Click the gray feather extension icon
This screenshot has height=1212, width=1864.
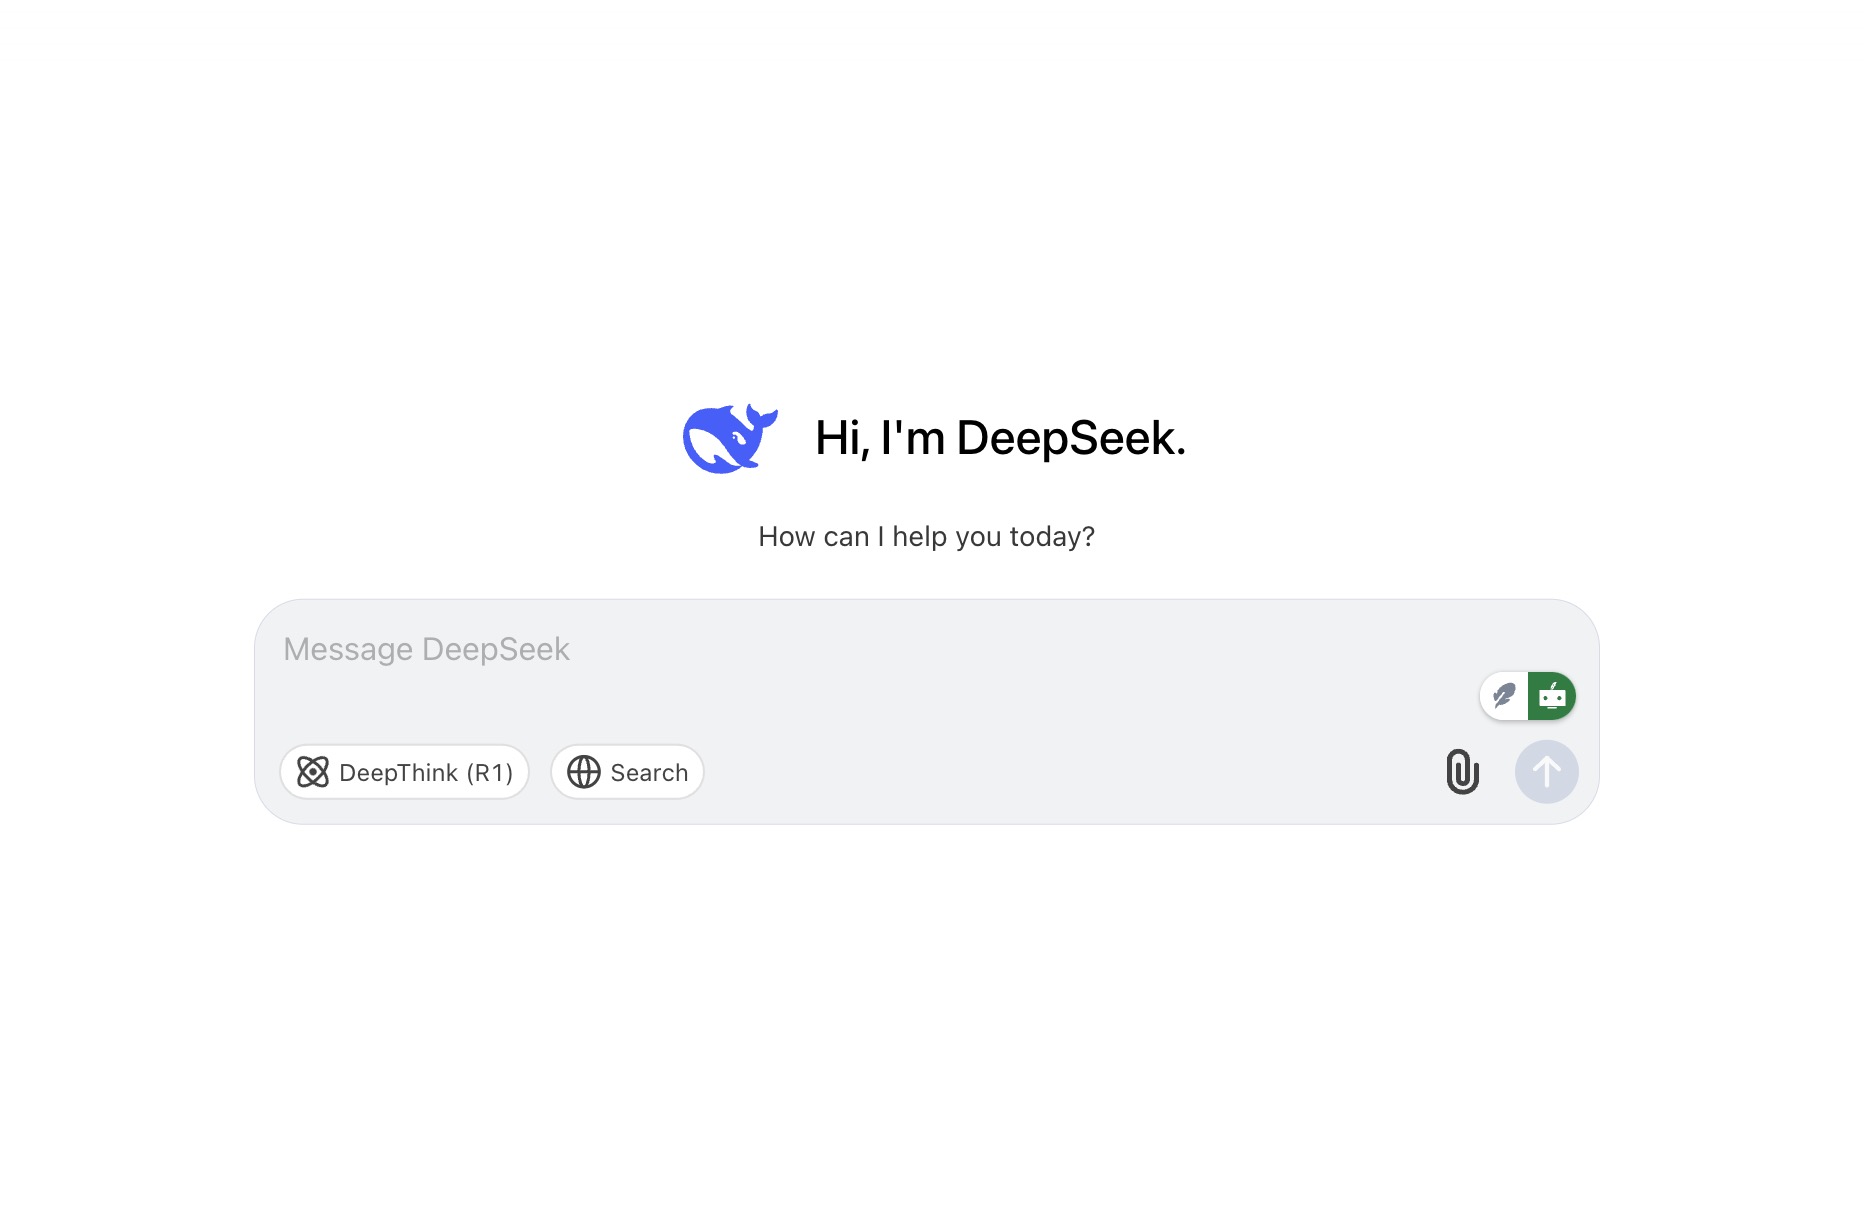(x=1503, y=695)
